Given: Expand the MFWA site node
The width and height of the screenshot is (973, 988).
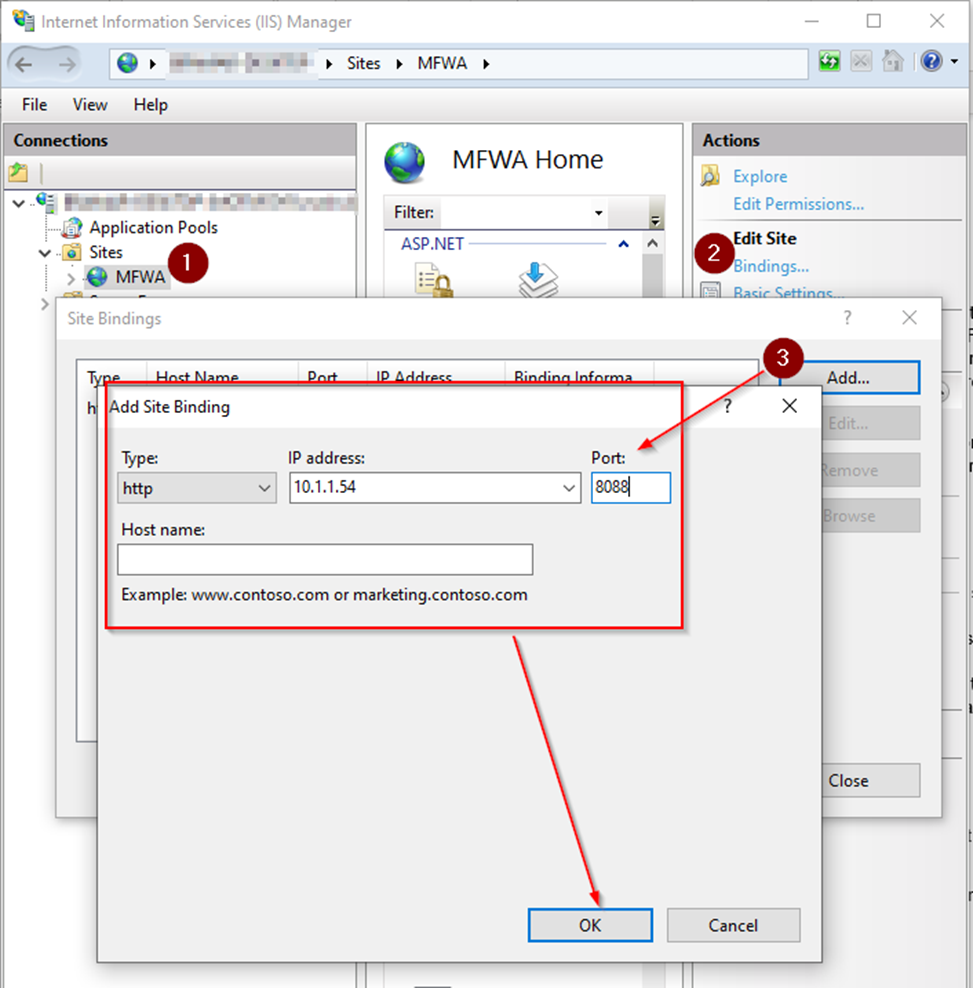Looking at the screenshot, I should pos(71,278).
